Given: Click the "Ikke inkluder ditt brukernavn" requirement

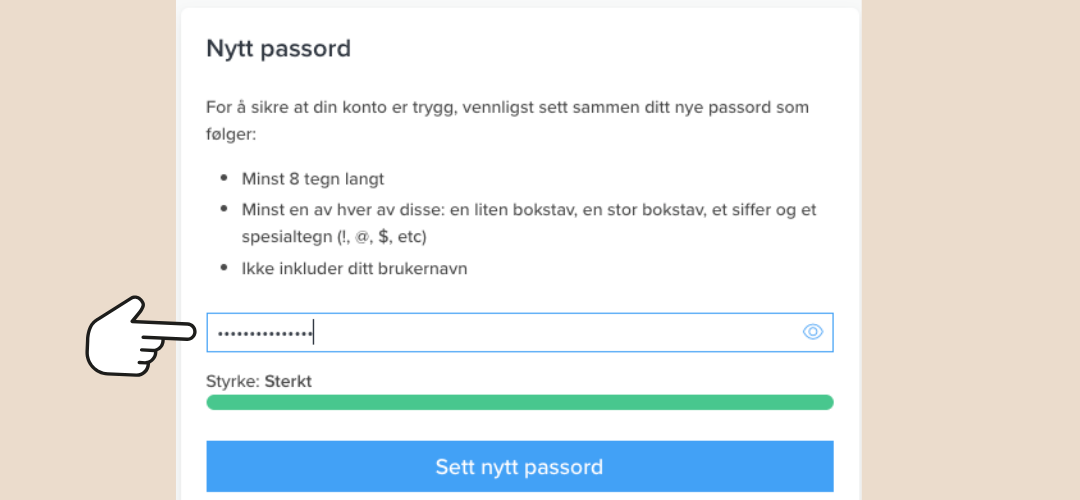Looking at the screenshot, I should pos(355,269).
